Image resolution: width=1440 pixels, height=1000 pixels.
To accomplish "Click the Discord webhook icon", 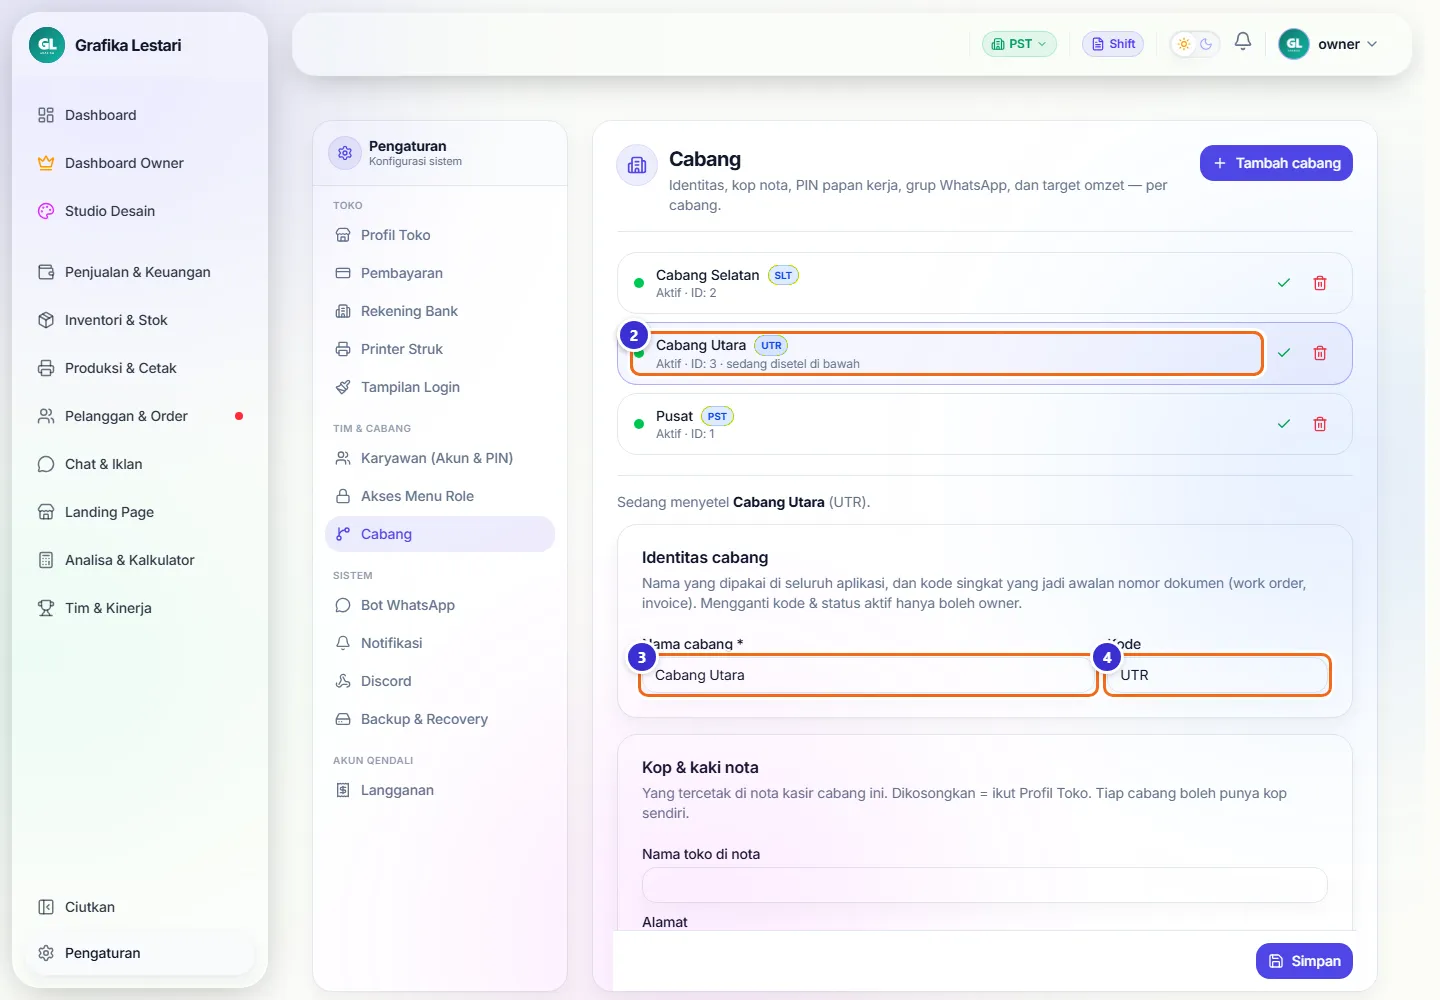I will (x=343, y=681).
